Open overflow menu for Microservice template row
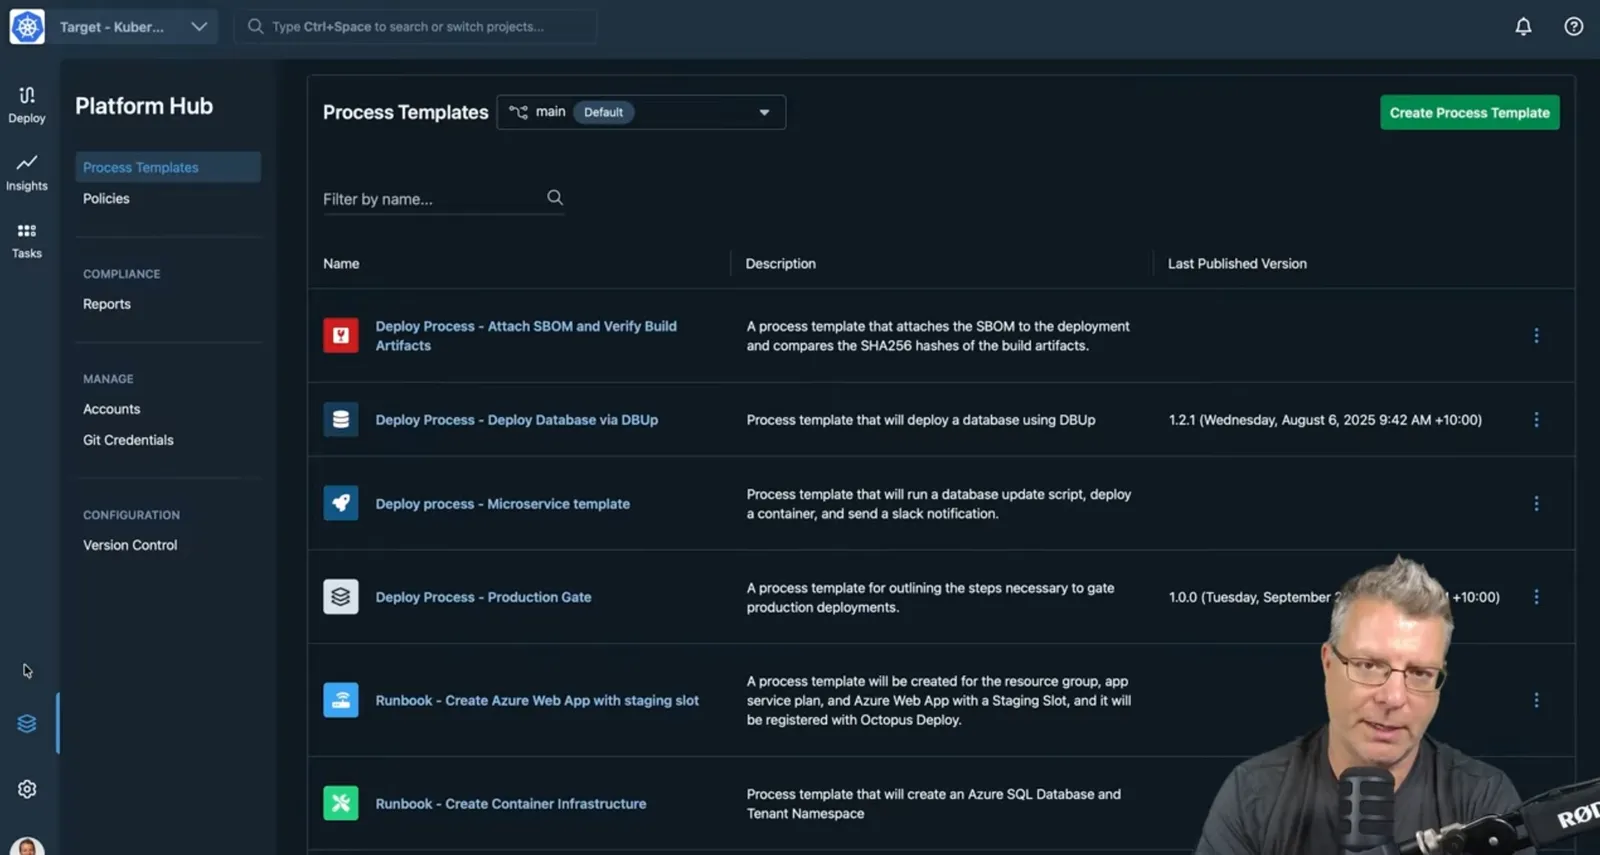Image resolution: width=1600 pixels, height=855 pixels. 1536,504
